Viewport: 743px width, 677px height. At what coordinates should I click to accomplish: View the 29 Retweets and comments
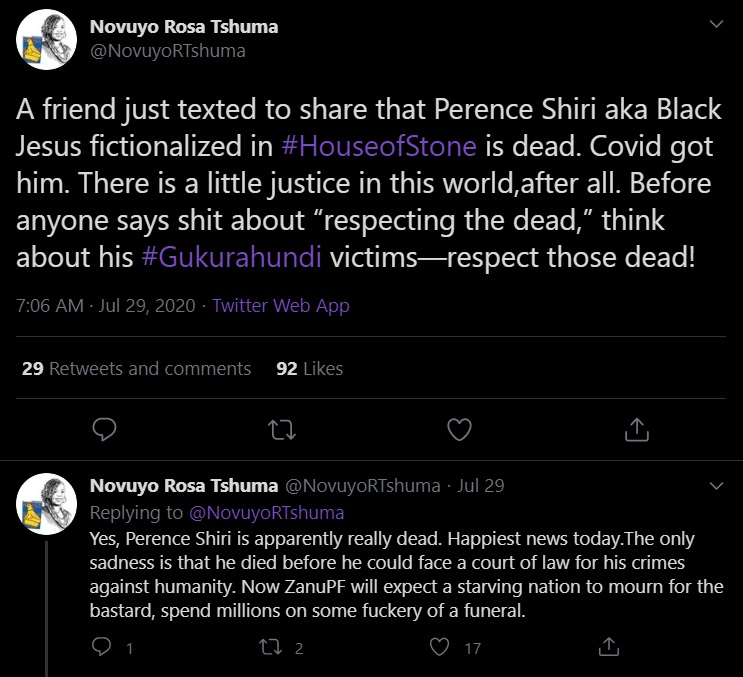[136, 369]
